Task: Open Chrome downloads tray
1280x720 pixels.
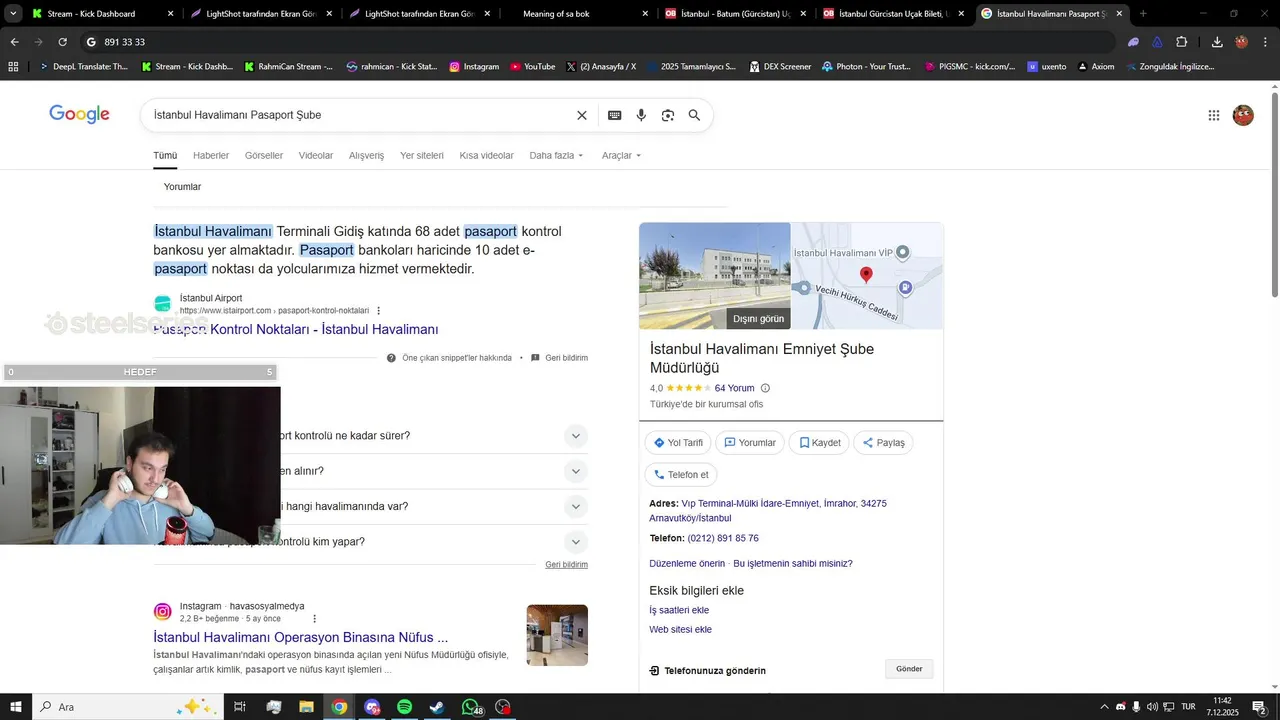Action: tap(1217, 42)
